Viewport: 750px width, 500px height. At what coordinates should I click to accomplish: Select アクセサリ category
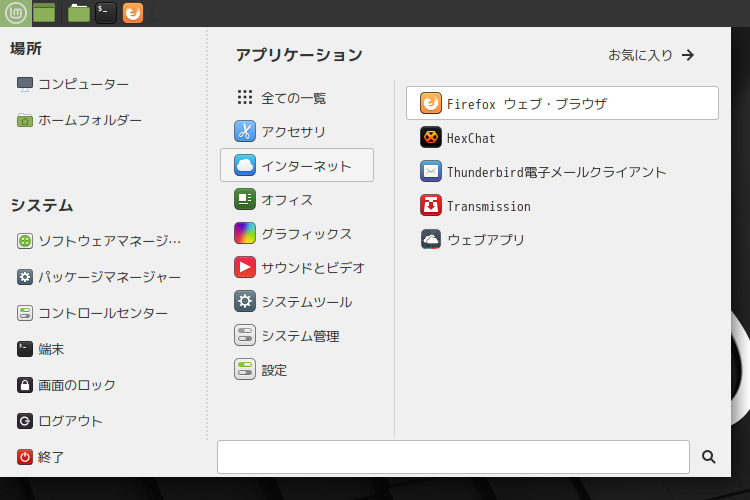[x=297, y=131]
